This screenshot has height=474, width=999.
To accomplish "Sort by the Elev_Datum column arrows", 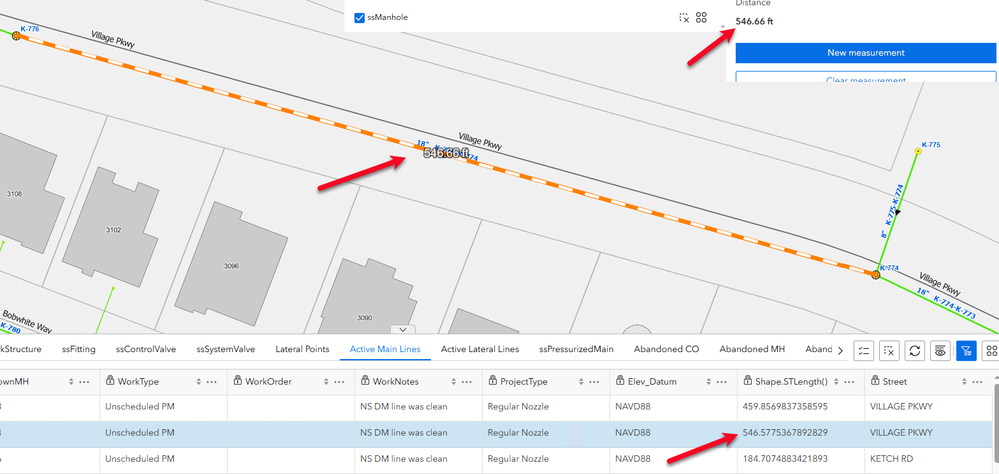I will [x=708, y=382].
